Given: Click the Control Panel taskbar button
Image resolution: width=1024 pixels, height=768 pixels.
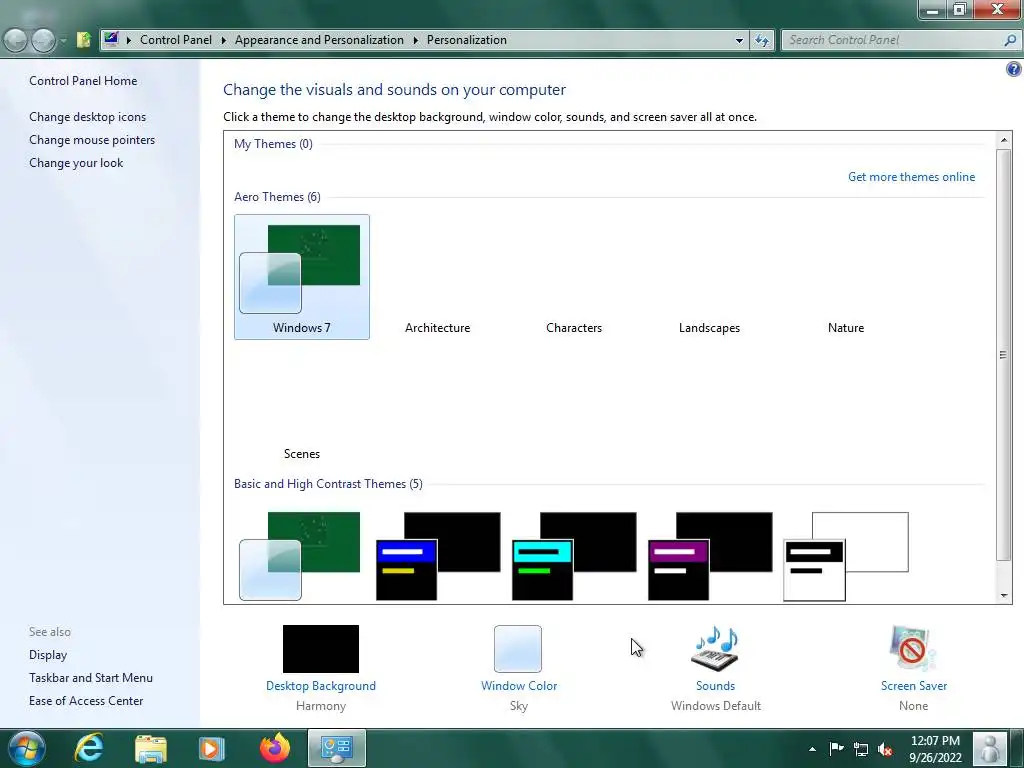Looking at the screenshot, I should [337, 748].
